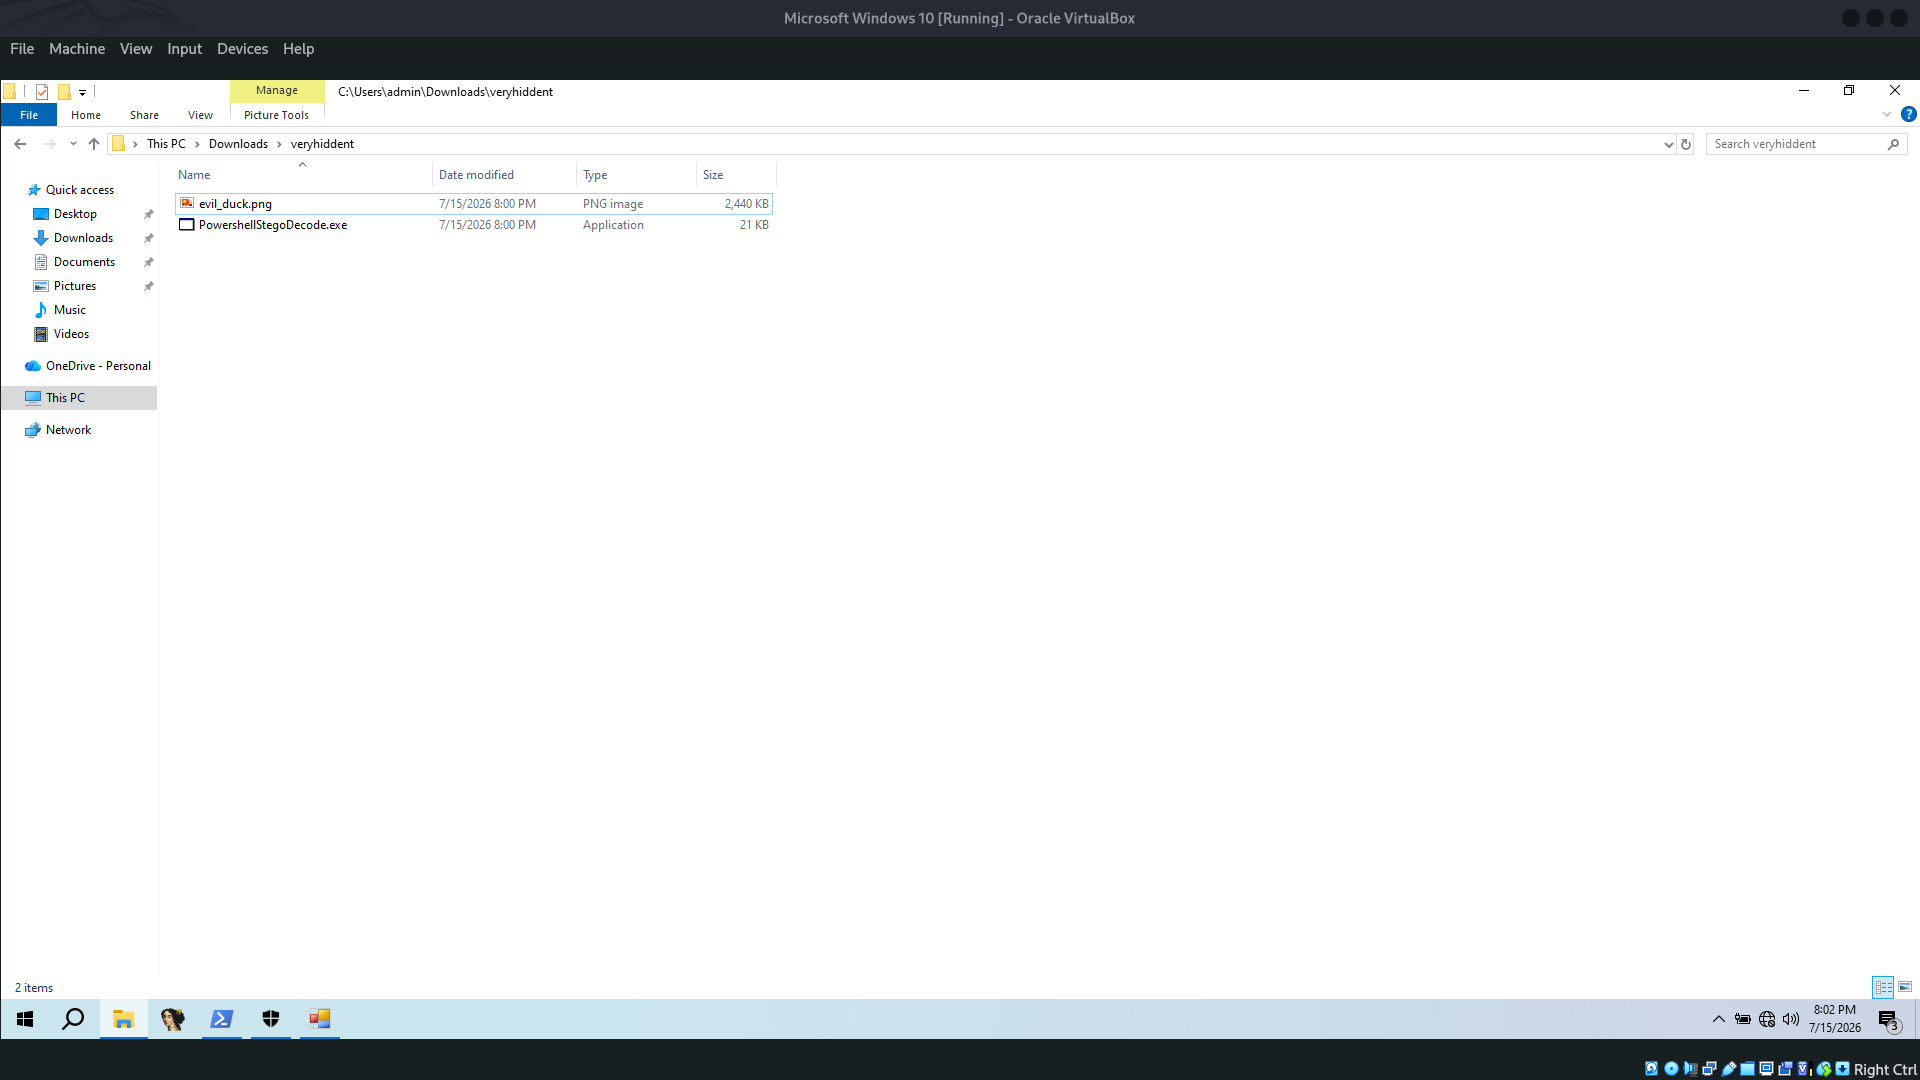Switch to large icons view button
Image resolution: width=1920 pixels, height=1080 pixels.
1905,987
